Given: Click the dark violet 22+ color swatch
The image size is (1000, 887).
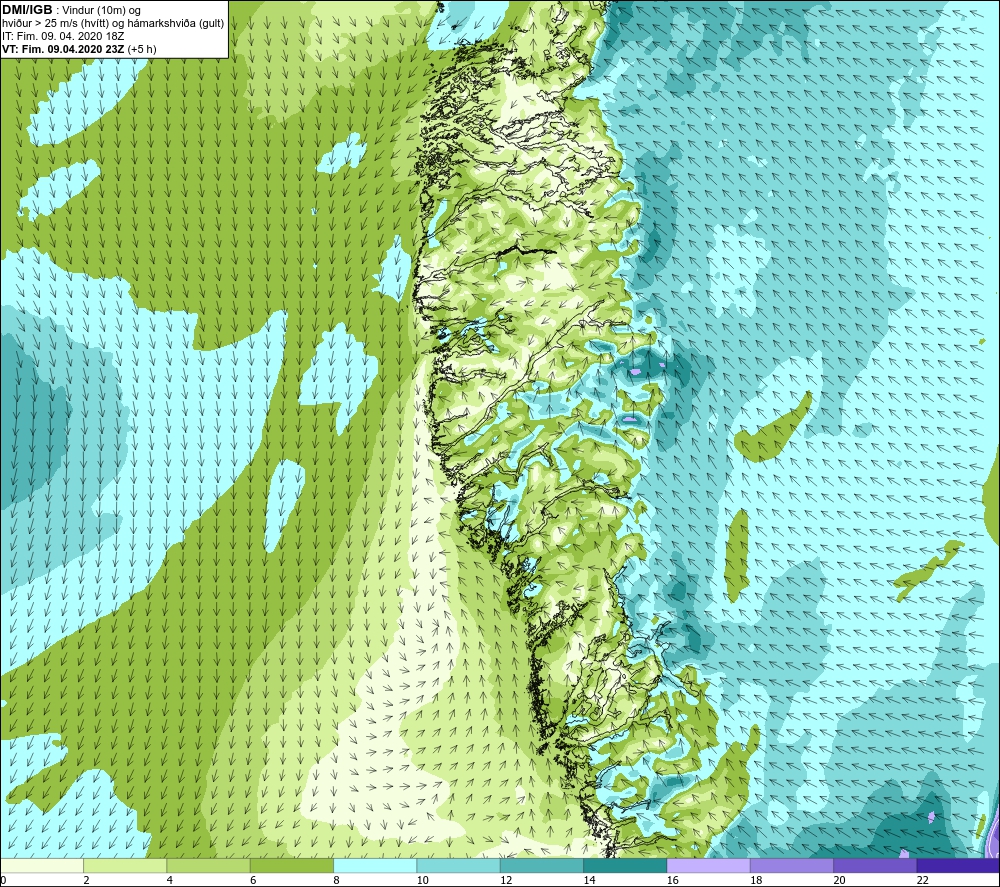Looking at the screenshot, I should click(958, 865).
